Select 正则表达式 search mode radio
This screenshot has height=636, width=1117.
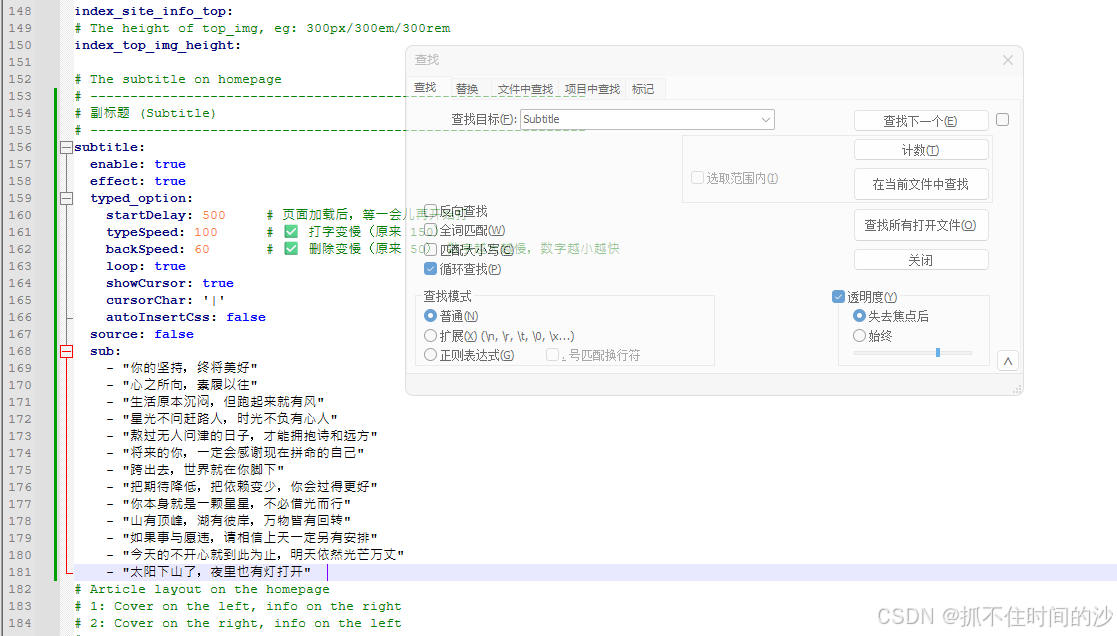click(430, 355)
